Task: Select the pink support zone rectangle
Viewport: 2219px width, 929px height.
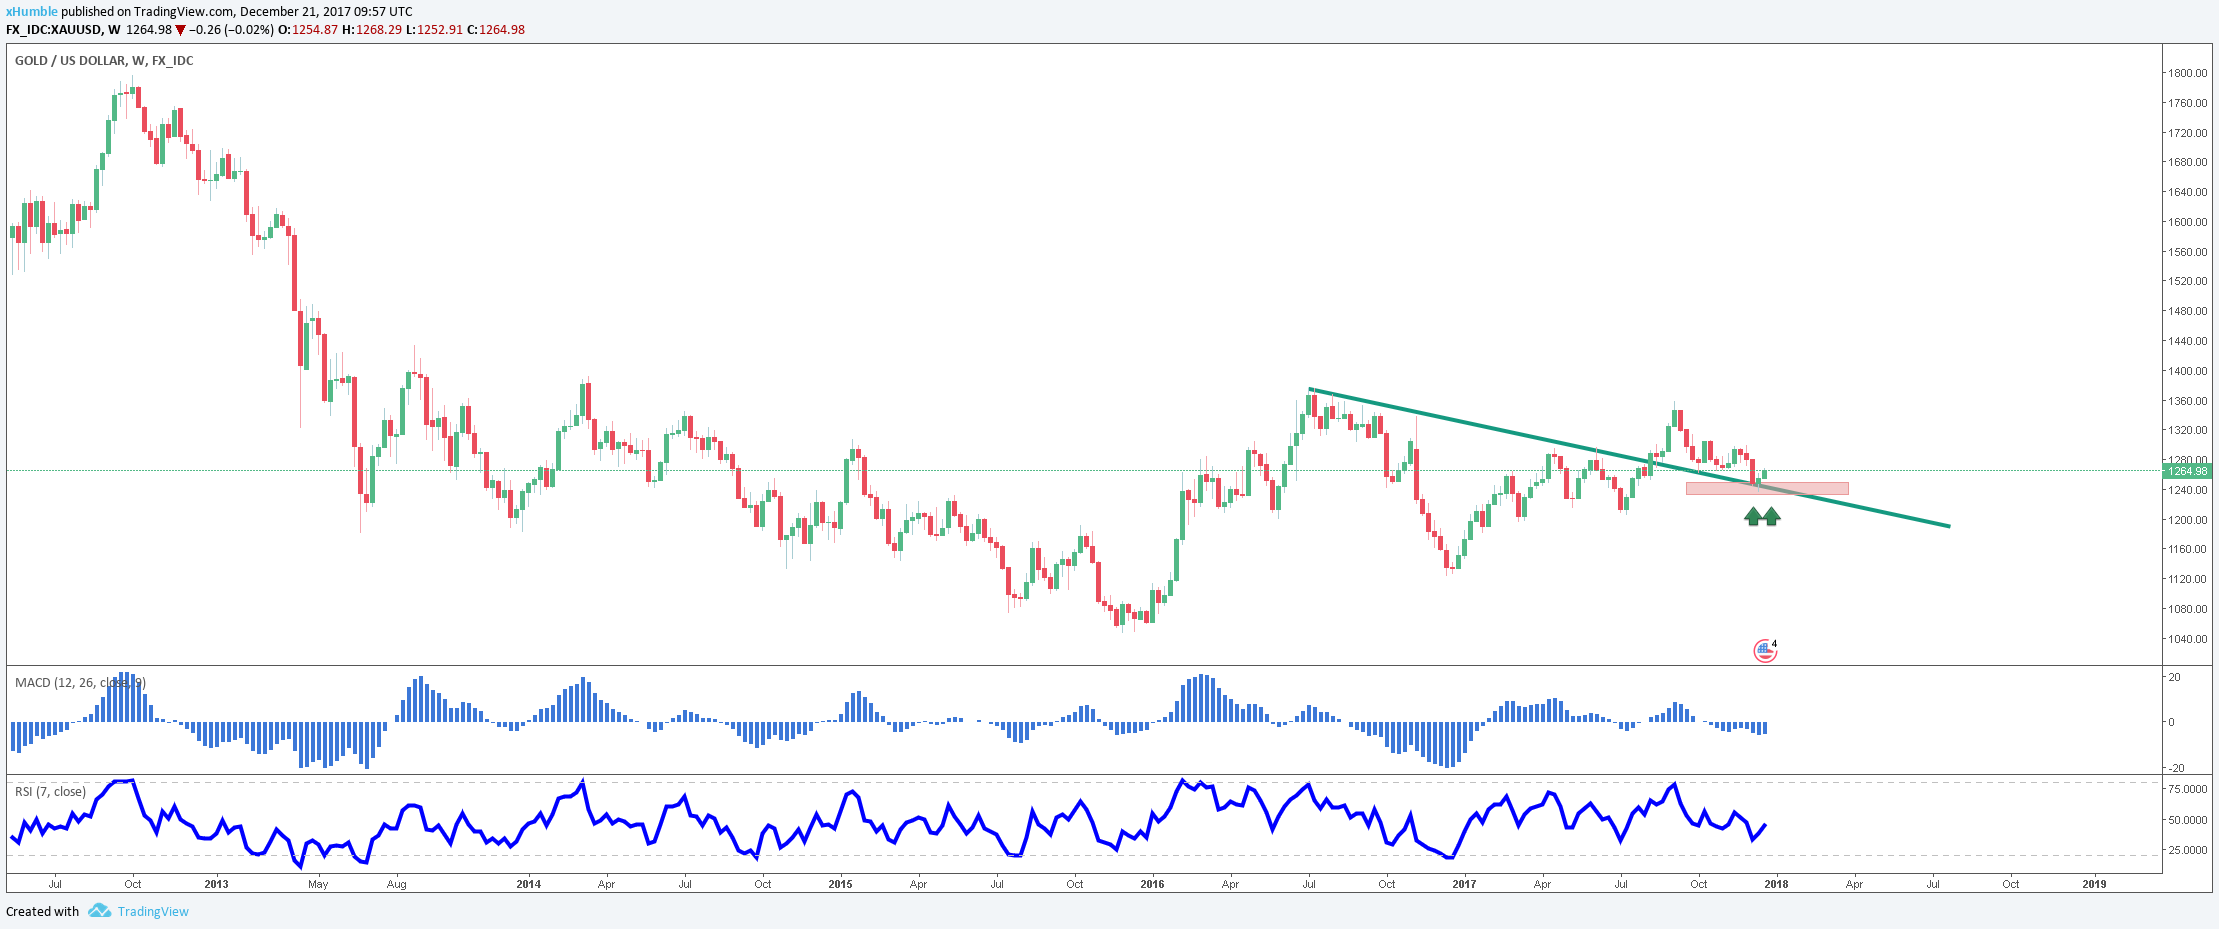Action: (x=1767, y=489)
